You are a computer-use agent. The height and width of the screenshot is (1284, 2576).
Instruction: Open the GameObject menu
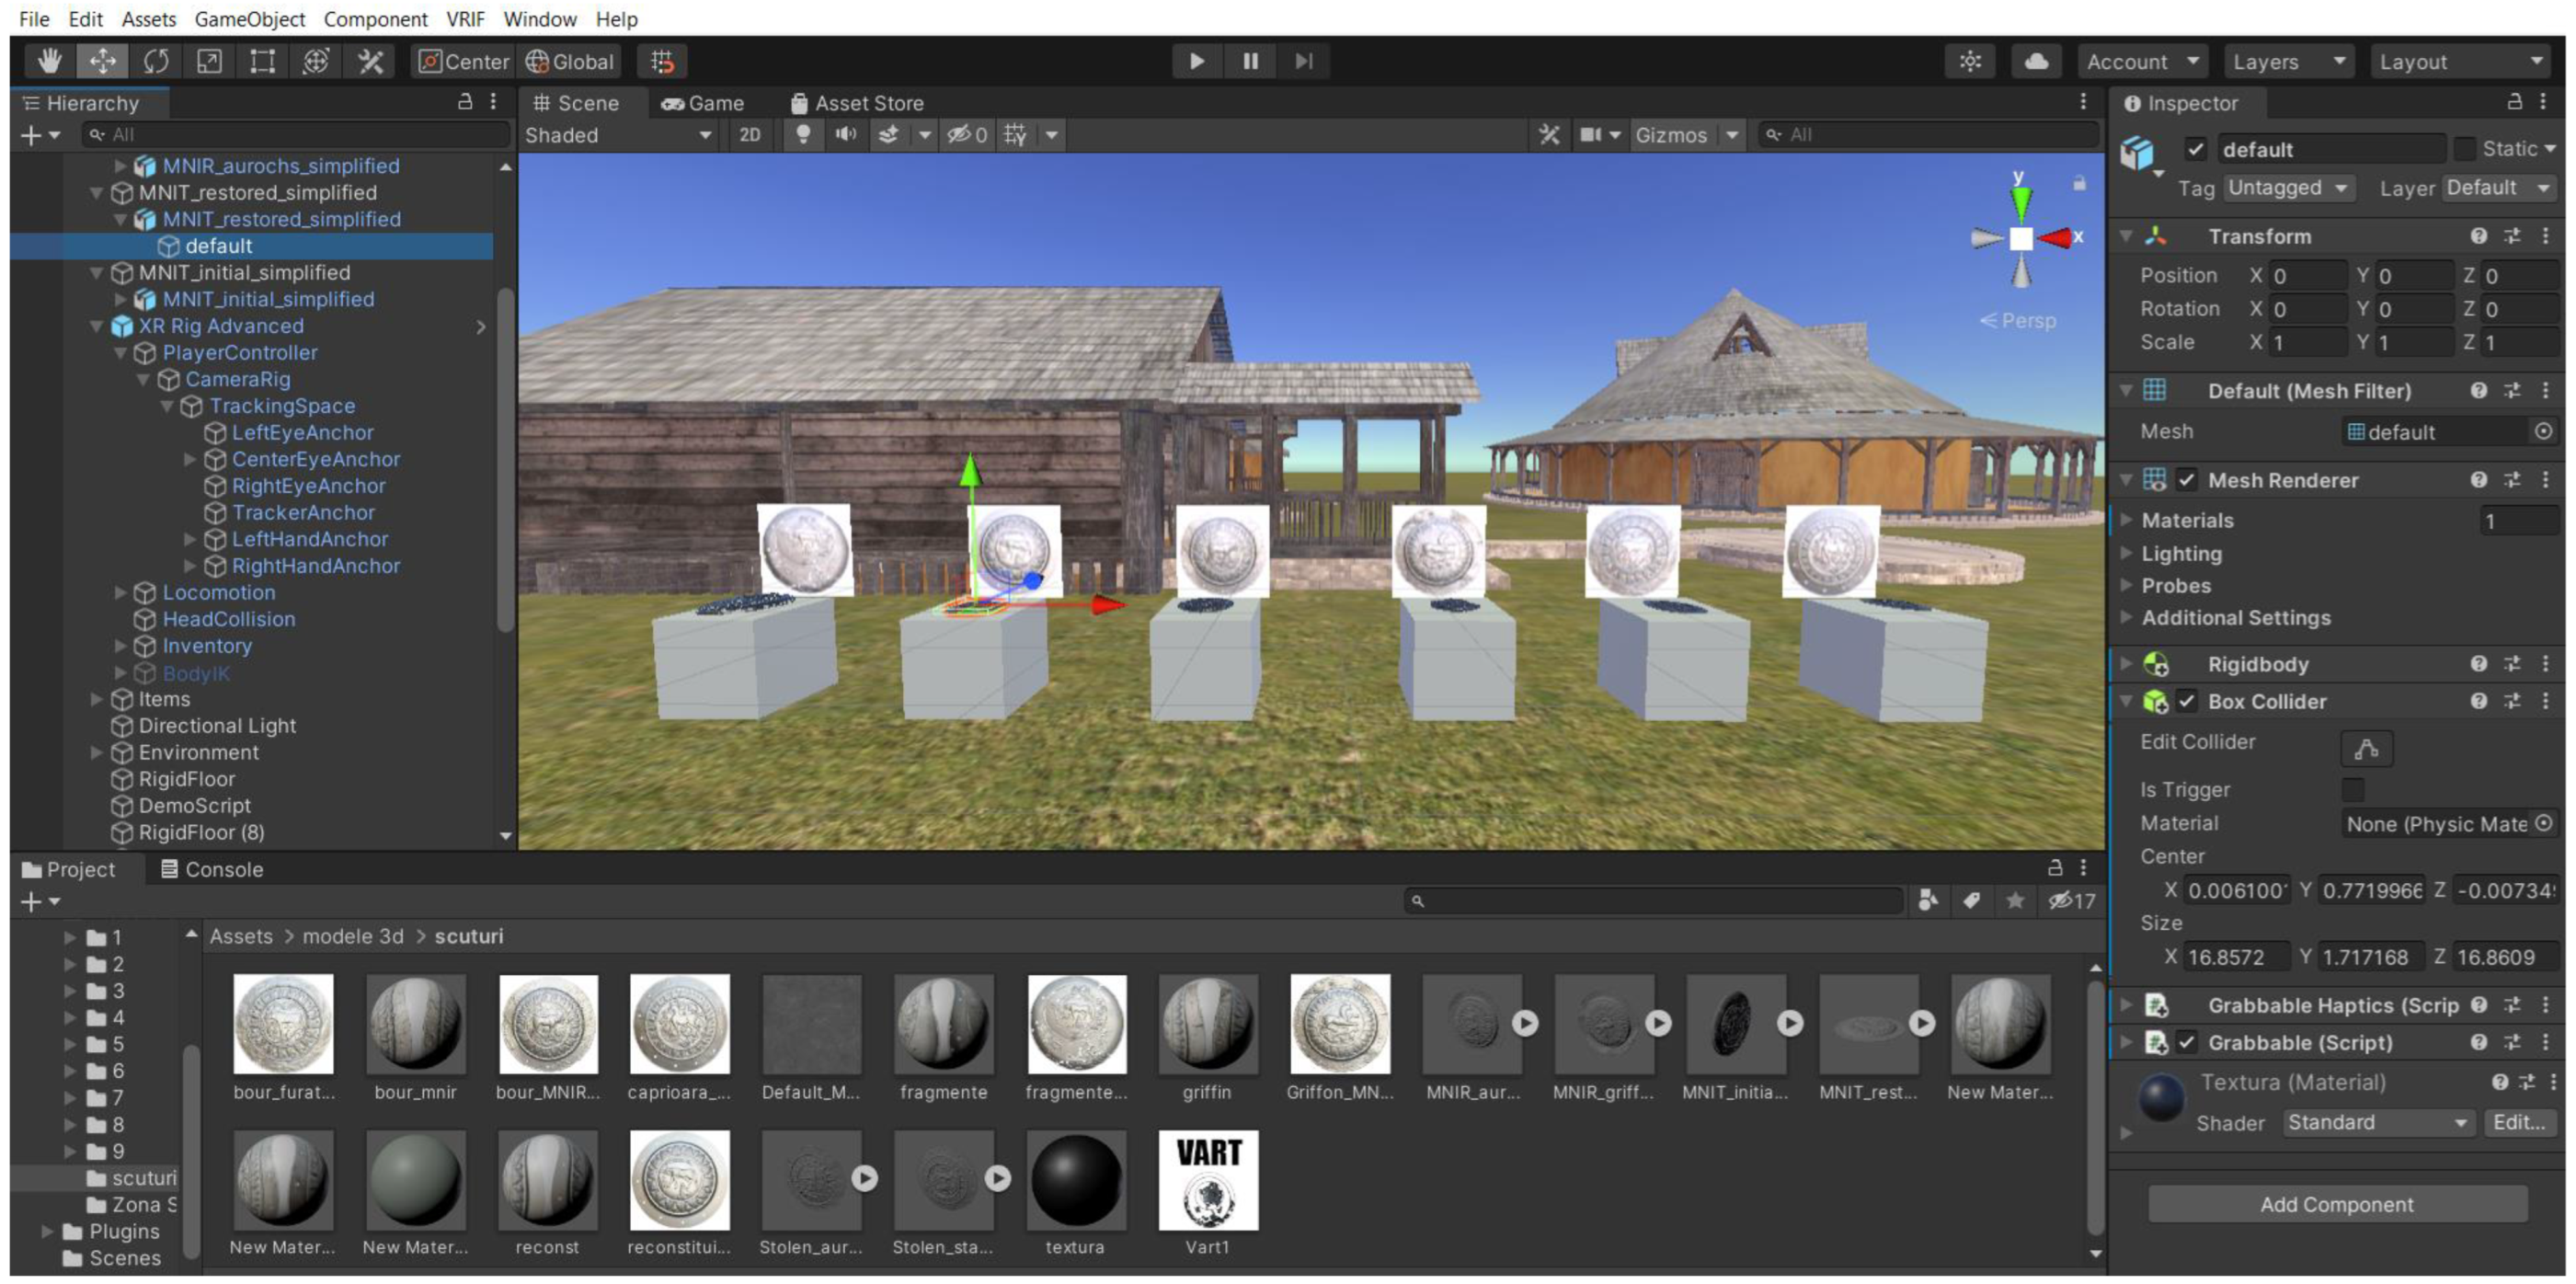(x=249, y=18)
